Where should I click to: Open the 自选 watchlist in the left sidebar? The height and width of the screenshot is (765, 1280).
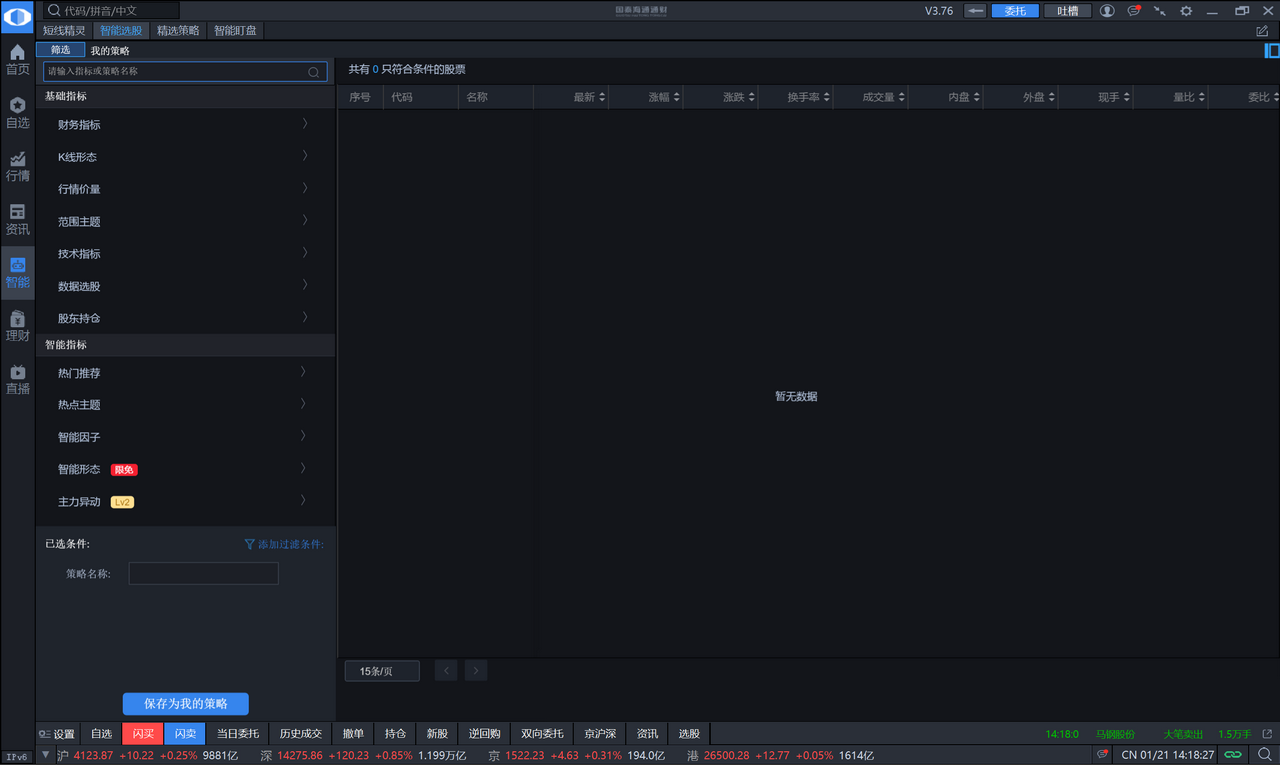pos(17,113)
